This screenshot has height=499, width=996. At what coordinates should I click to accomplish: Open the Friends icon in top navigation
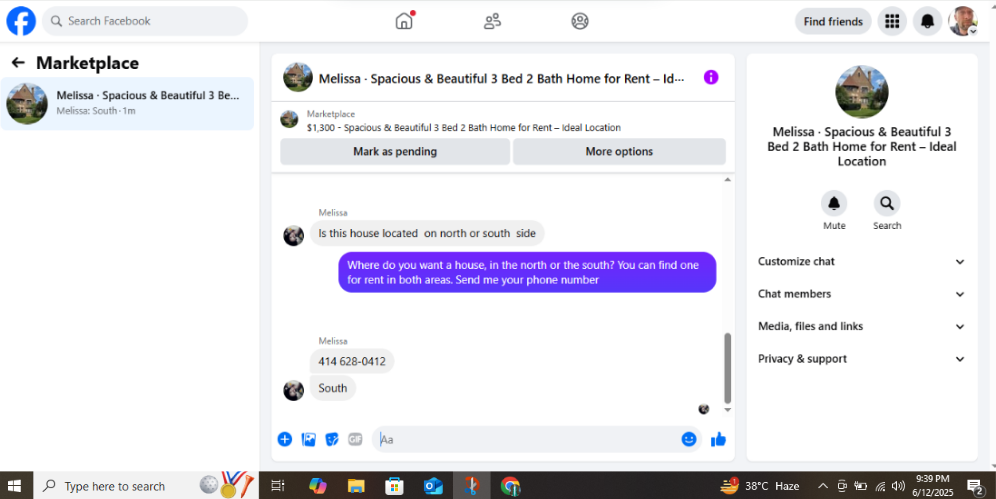(x=492, y=21)
